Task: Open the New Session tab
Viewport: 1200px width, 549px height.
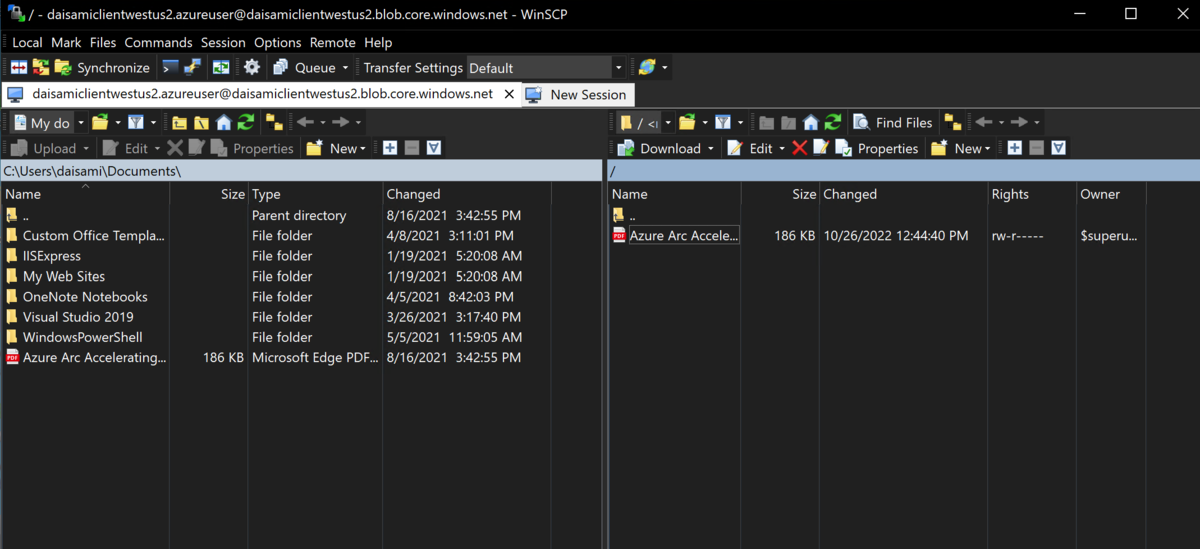Action: [577, 95]
